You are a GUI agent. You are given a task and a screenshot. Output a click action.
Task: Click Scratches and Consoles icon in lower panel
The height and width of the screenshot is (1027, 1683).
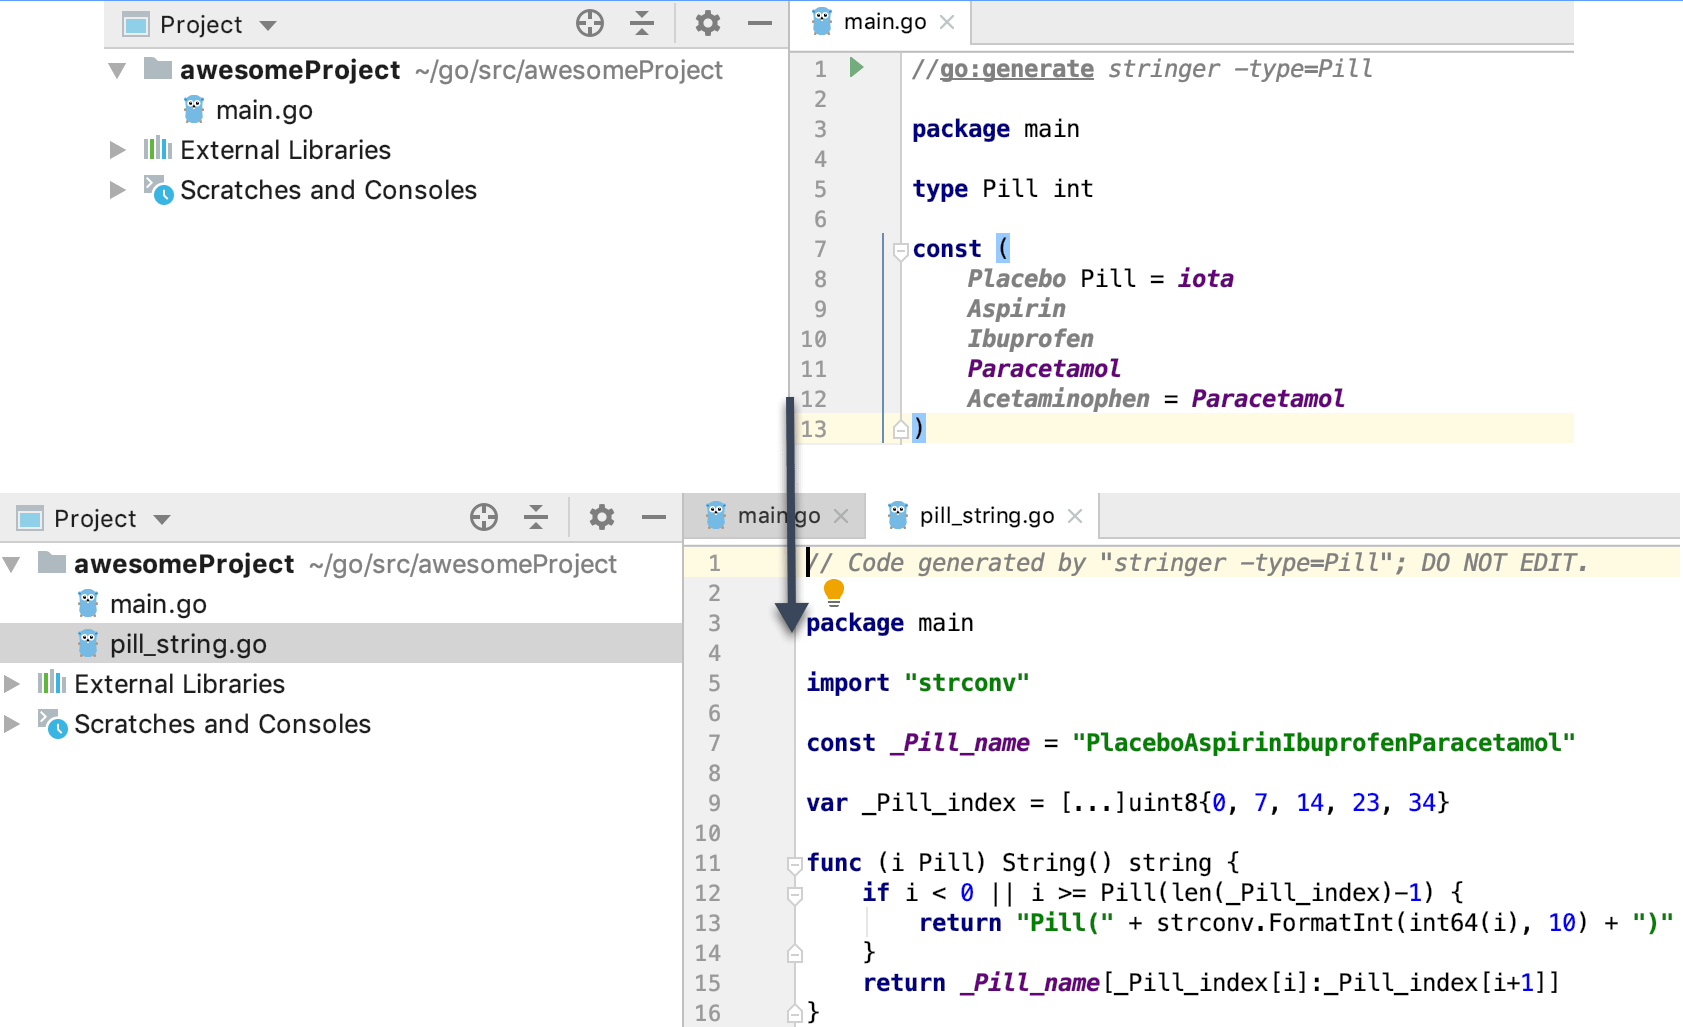pyautogui.click(x=52, y=723)
